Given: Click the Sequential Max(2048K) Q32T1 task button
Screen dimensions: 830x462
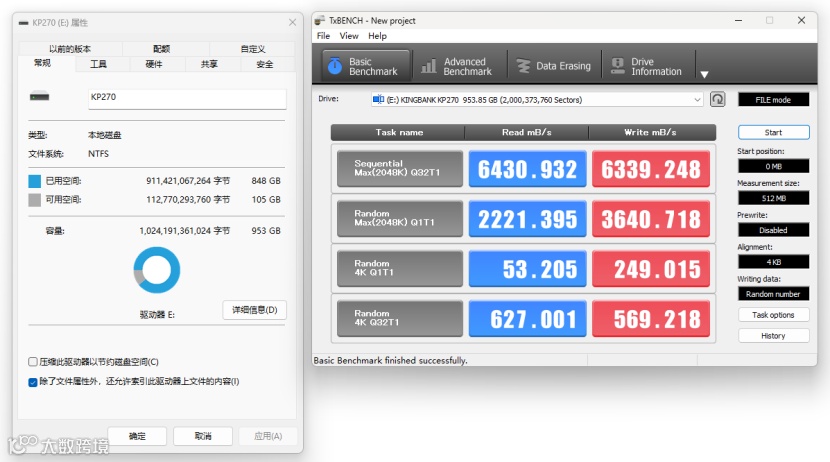Looking at the screenshot, I should coord(400,169).
